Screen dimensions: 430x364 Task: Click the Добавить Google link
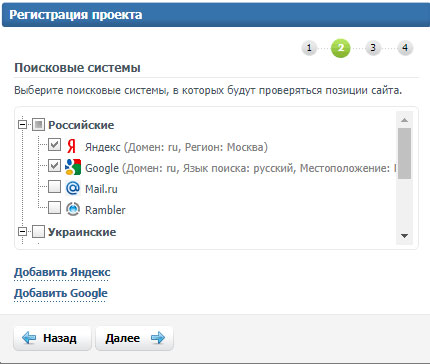click(x=61, y=293)
